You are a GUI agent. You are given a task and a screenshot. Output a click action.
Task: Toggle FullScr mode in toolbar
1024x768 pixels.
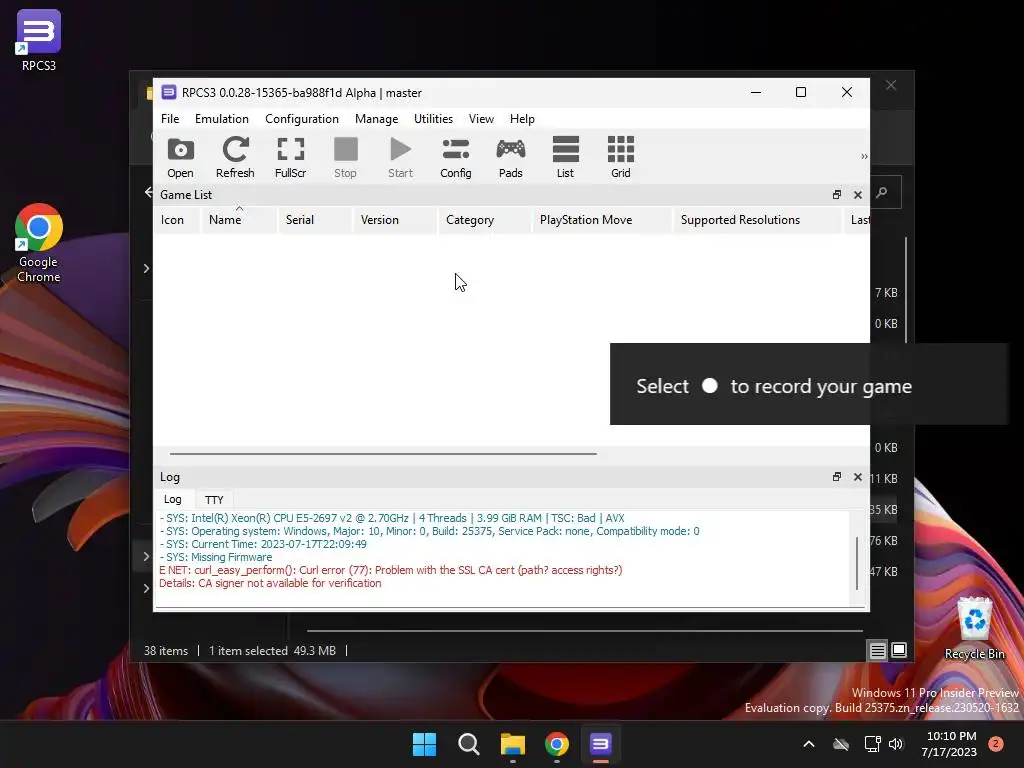coord(291,157)
